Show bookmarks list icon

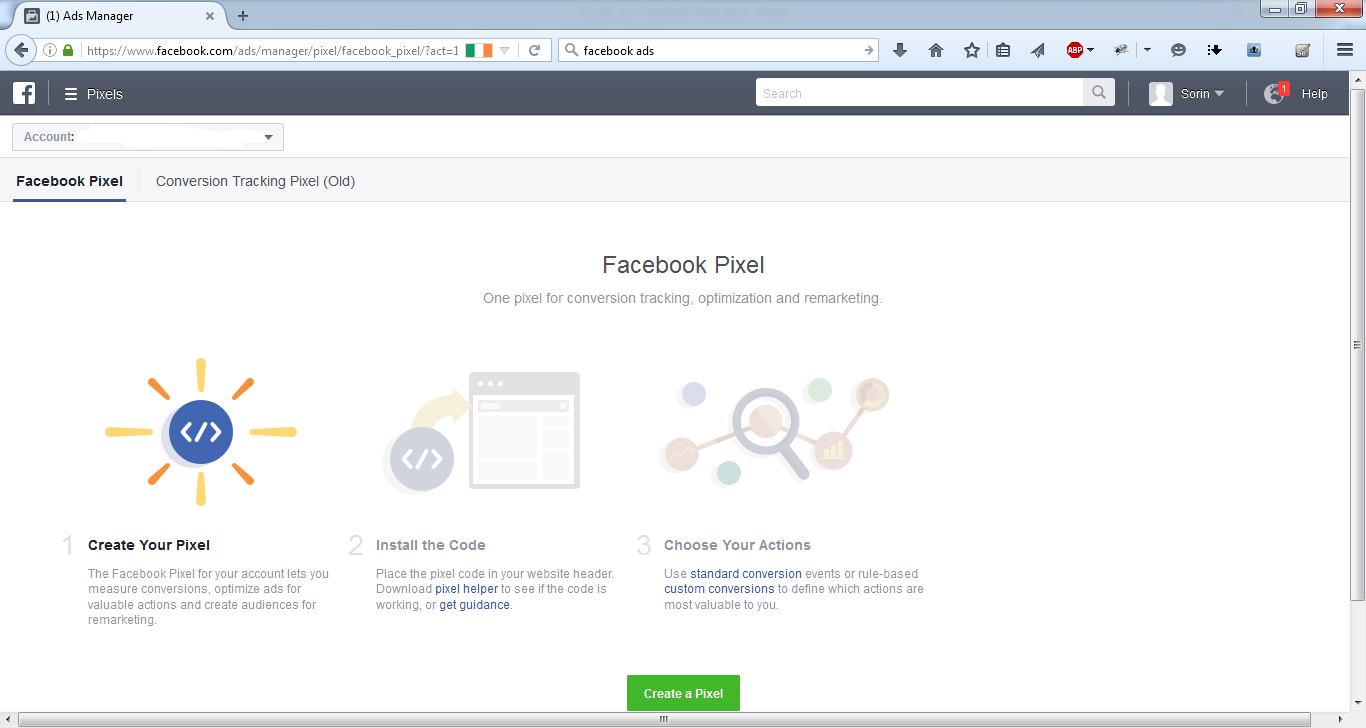pyautogui.click(x=1003, y=50)
